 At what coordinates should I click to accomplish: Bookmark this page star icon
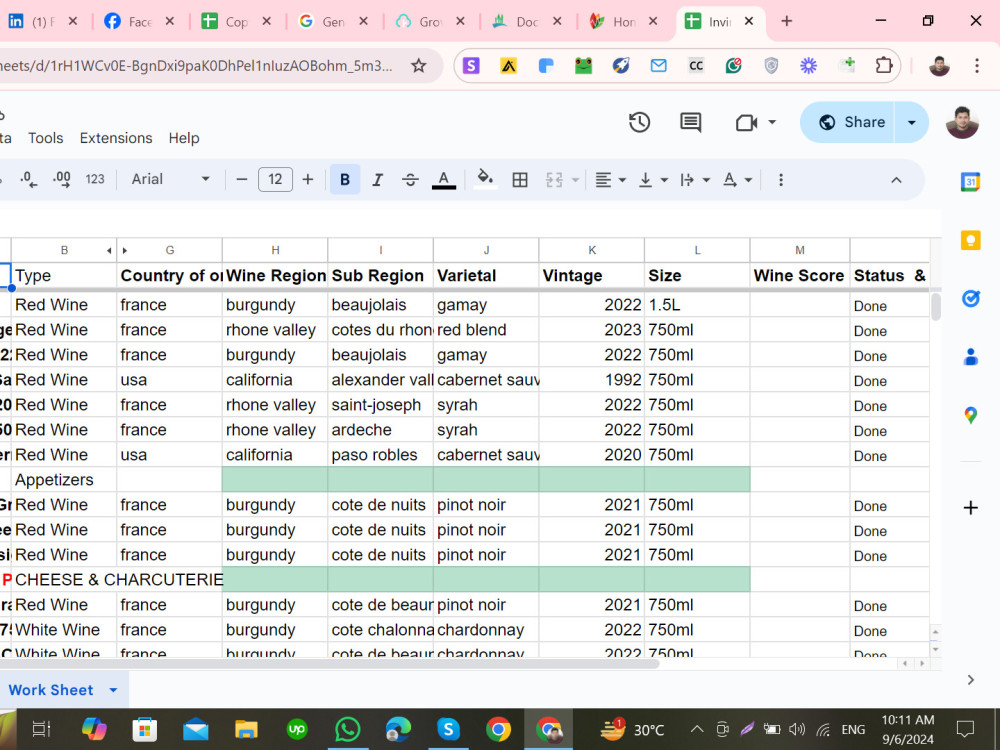(x=418, y=65)
